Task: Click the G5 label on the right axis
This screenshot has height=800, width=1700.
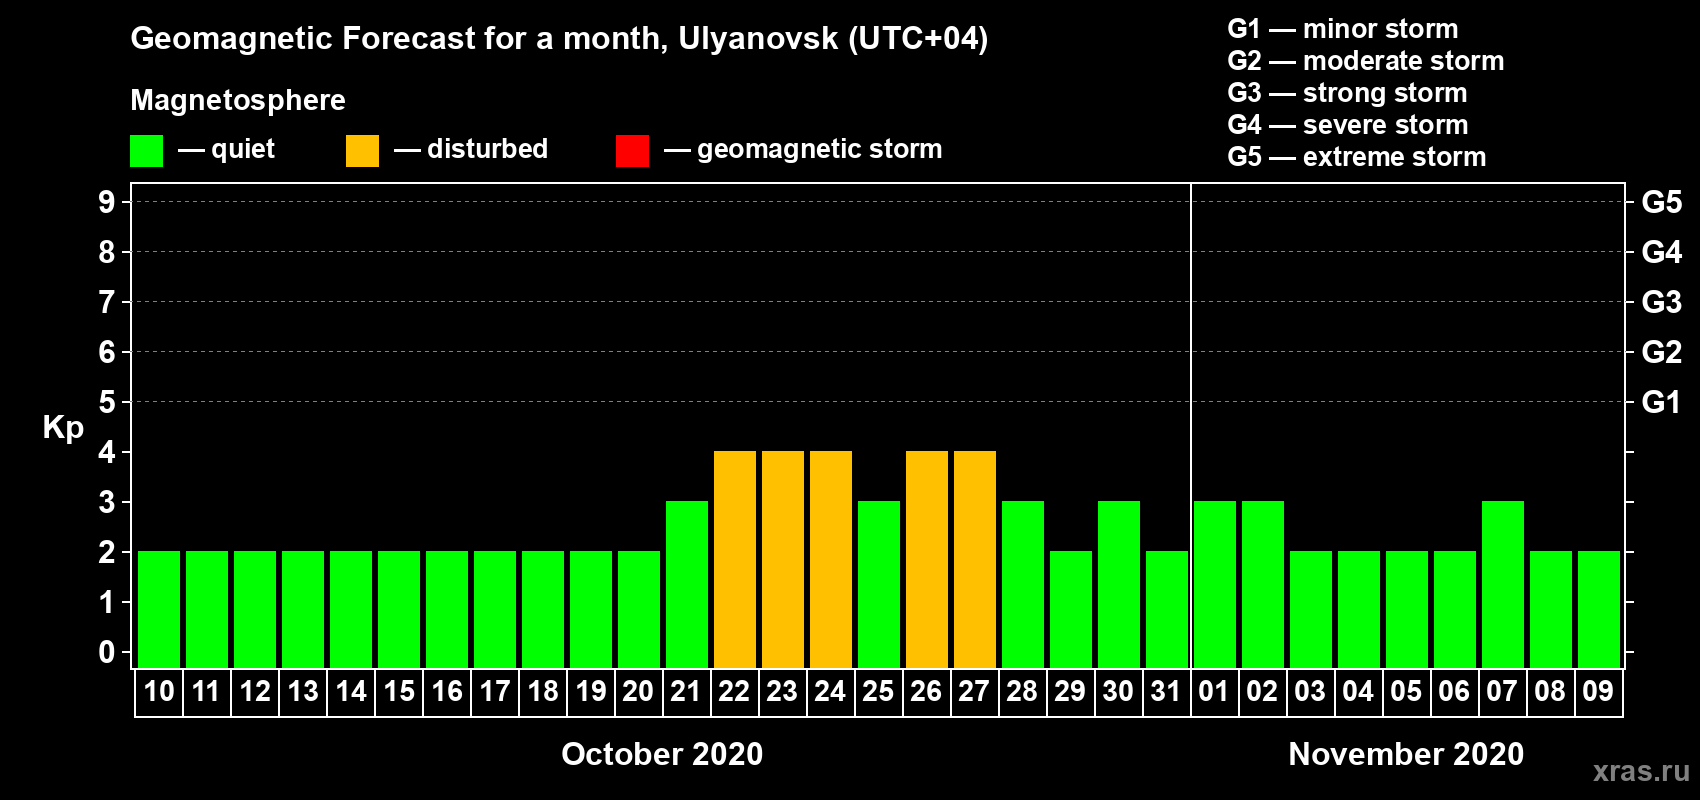Action: point(1662,202)
